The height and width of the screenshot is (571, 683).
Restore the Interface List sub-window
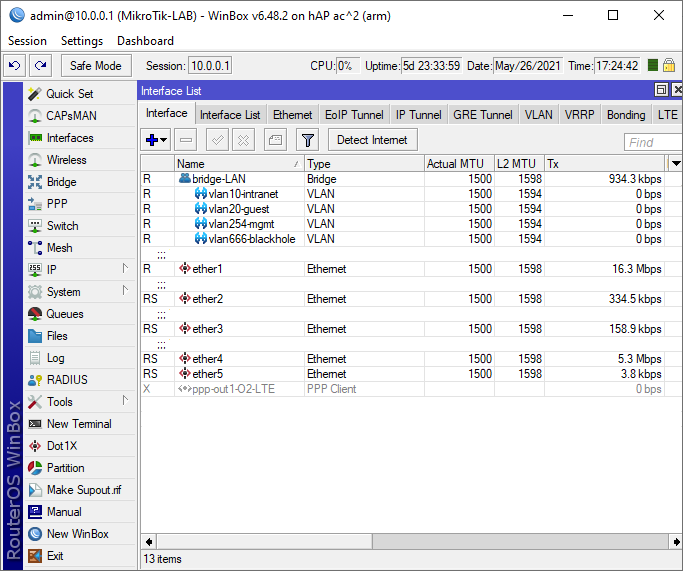[x=661, y=90]
